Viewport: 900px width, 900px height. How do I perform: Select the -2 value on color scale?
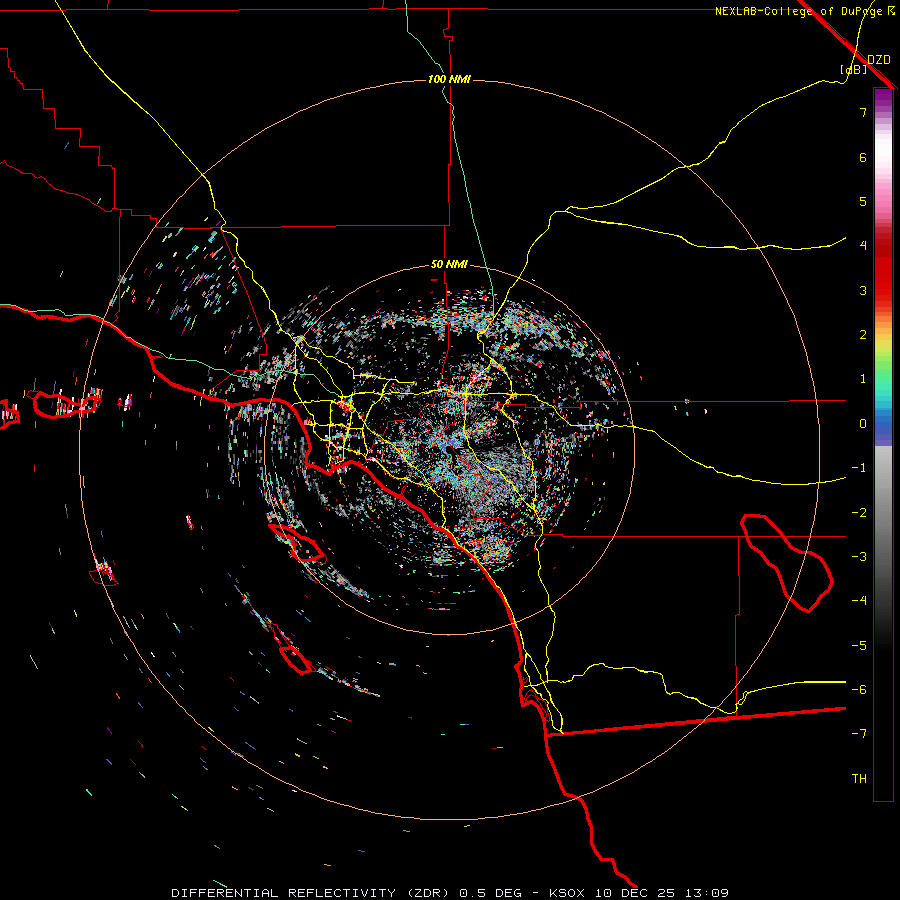(859, 513)
